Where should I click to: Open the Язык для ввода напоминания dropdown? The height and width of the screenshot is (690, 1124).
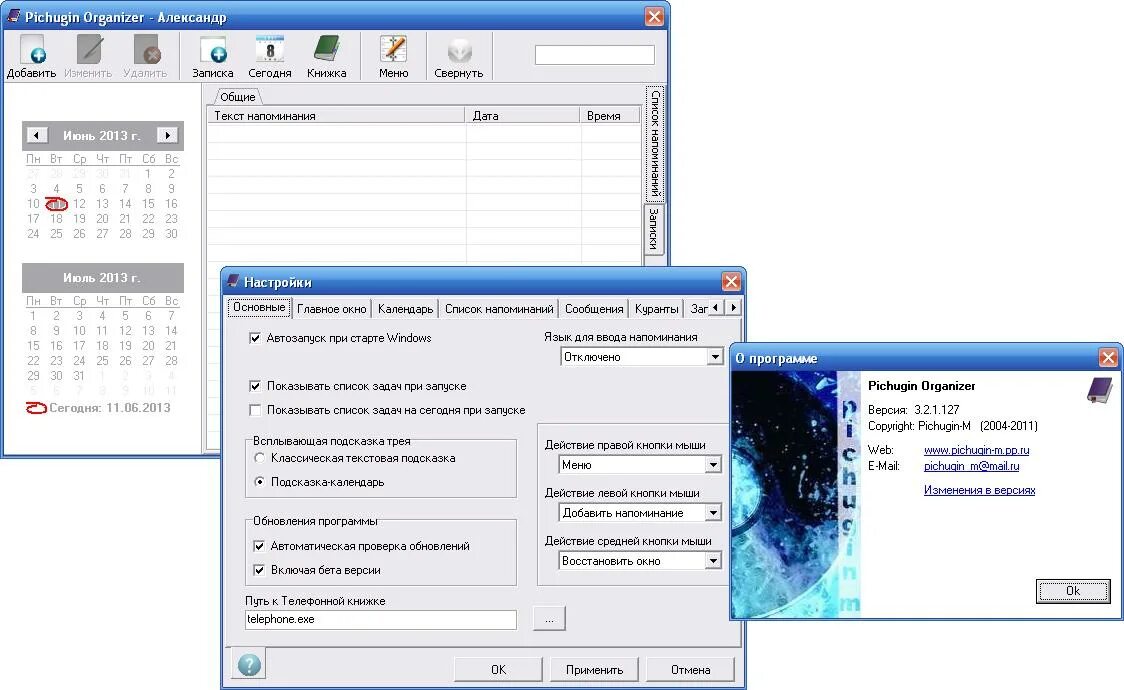(x=715, y=357)
